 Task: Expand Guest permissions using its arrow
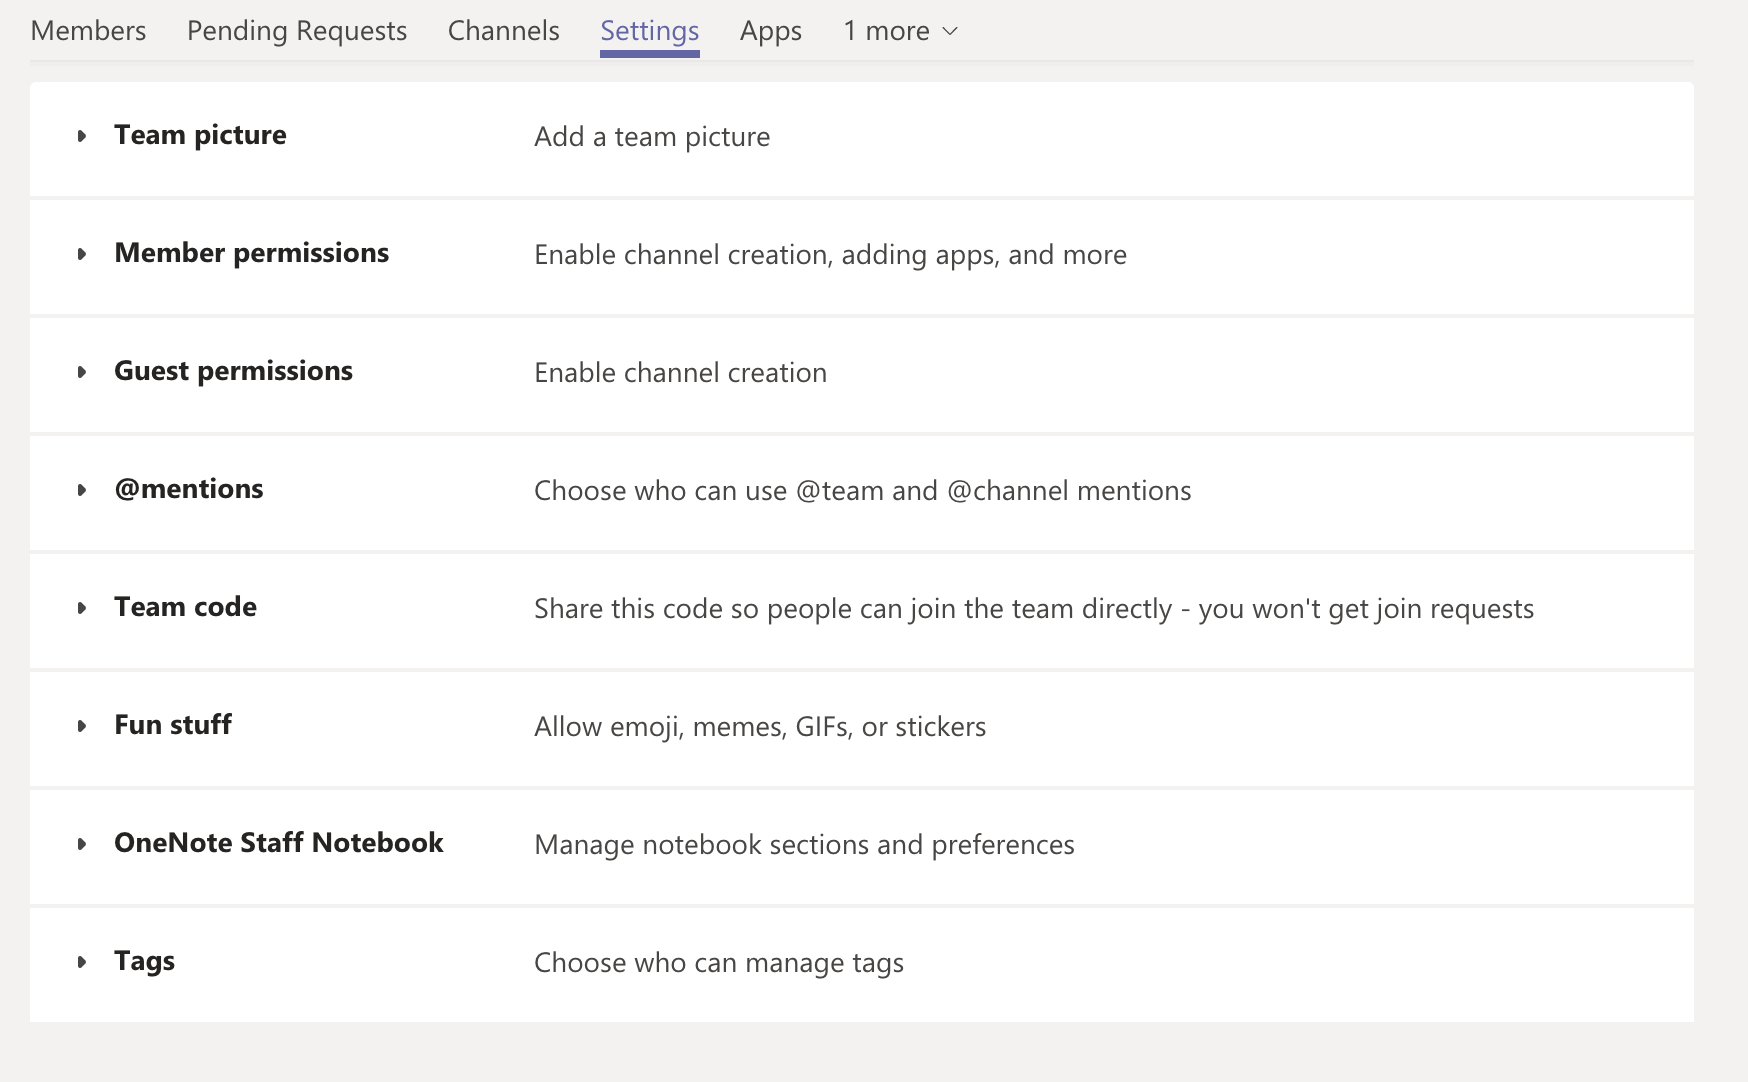[82, 372]
